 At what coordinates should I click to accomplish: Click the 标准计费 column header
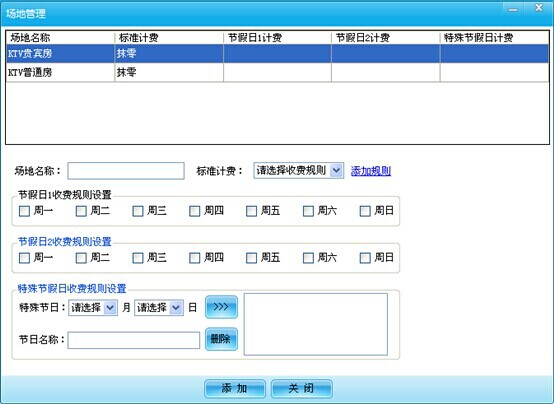coord(169,37)
